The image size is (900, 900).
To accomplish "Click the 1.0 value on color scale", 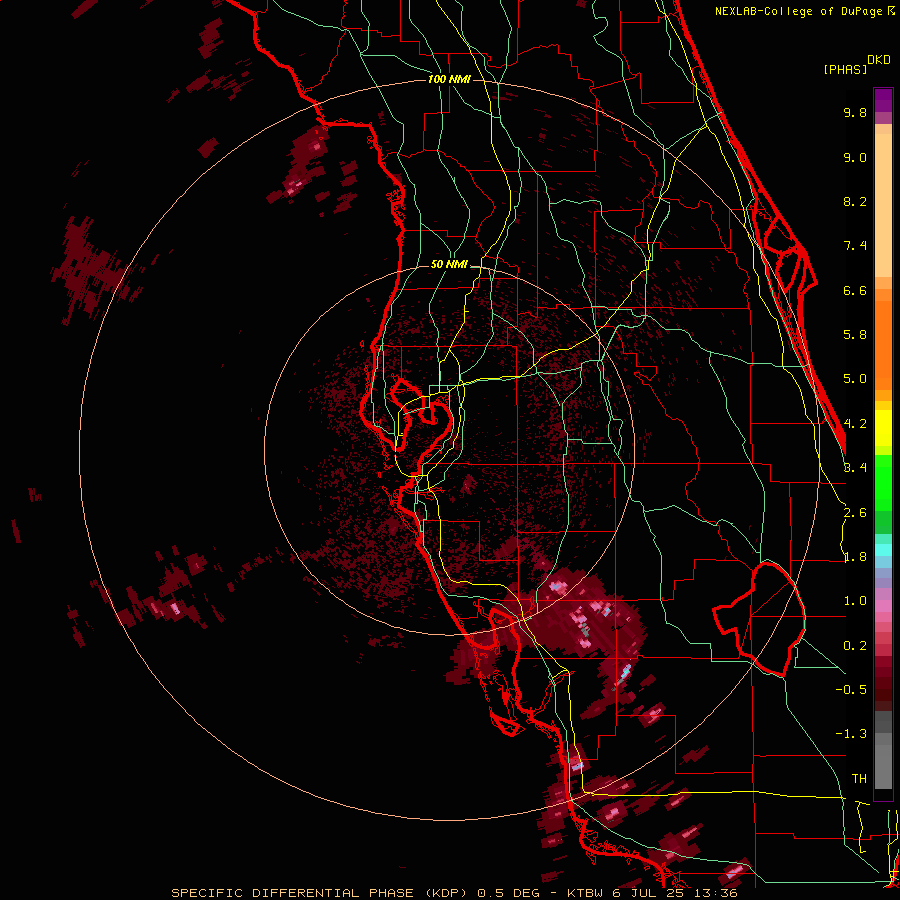I will coord(855,601).
